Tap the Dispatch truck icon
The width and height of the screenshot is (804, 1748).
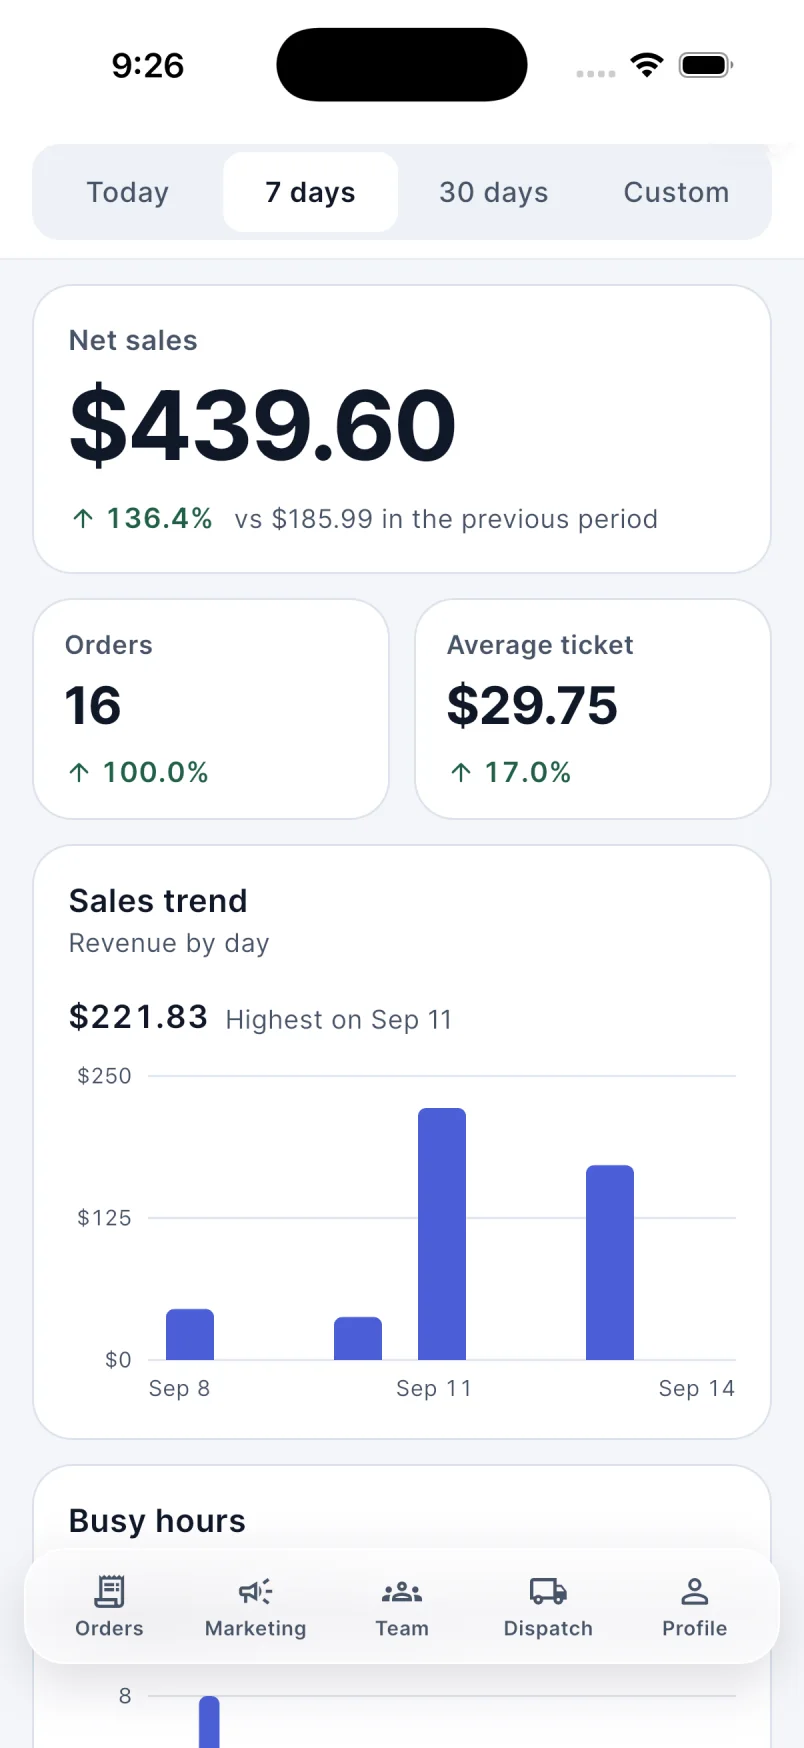[548, 1591]
